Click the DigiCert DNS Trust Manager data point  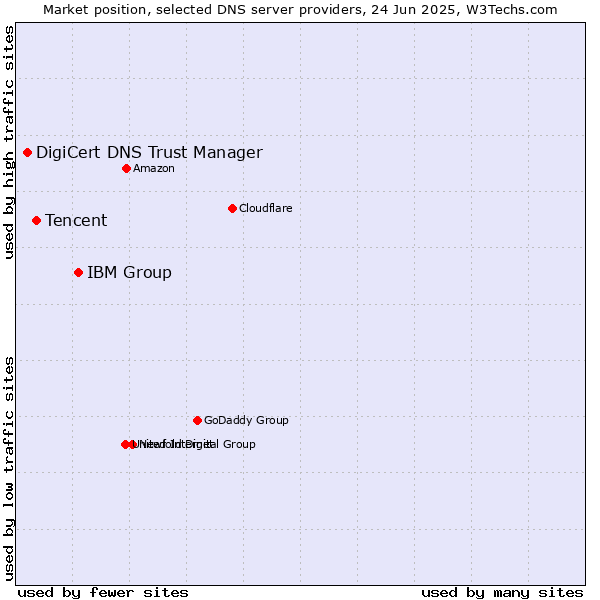tap(27, 153)
